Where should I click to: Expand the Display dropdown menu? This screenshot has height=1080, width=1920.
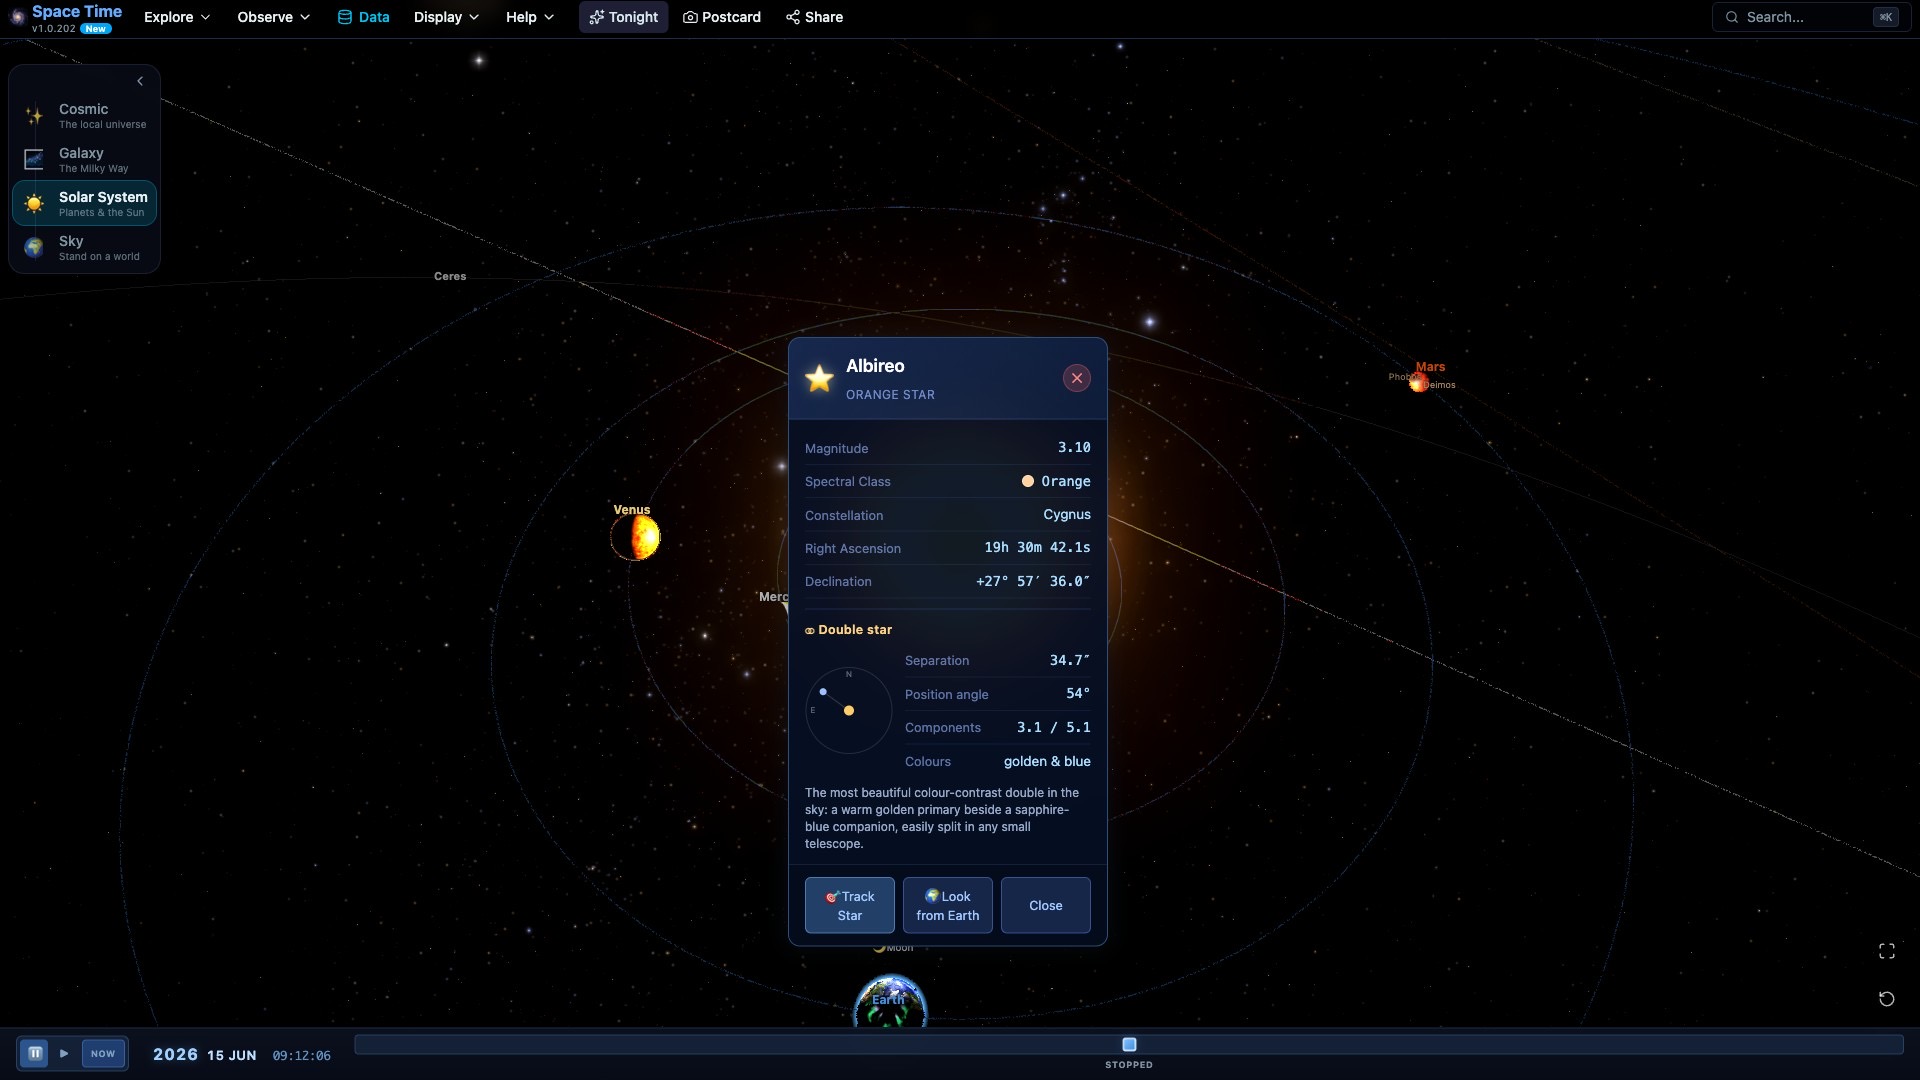pos(446,17)
